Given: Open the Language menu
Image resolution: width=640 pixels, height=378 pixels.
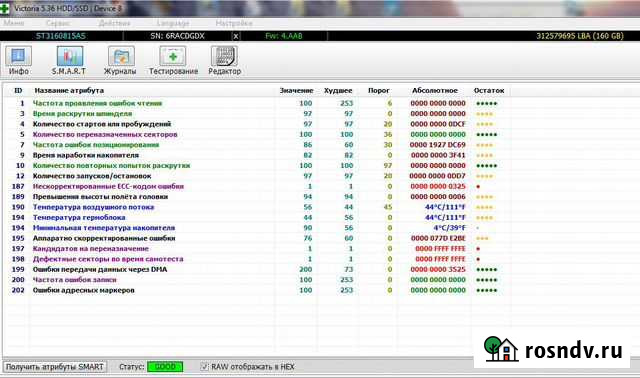Looking at the screenshot, I should 173,23.
